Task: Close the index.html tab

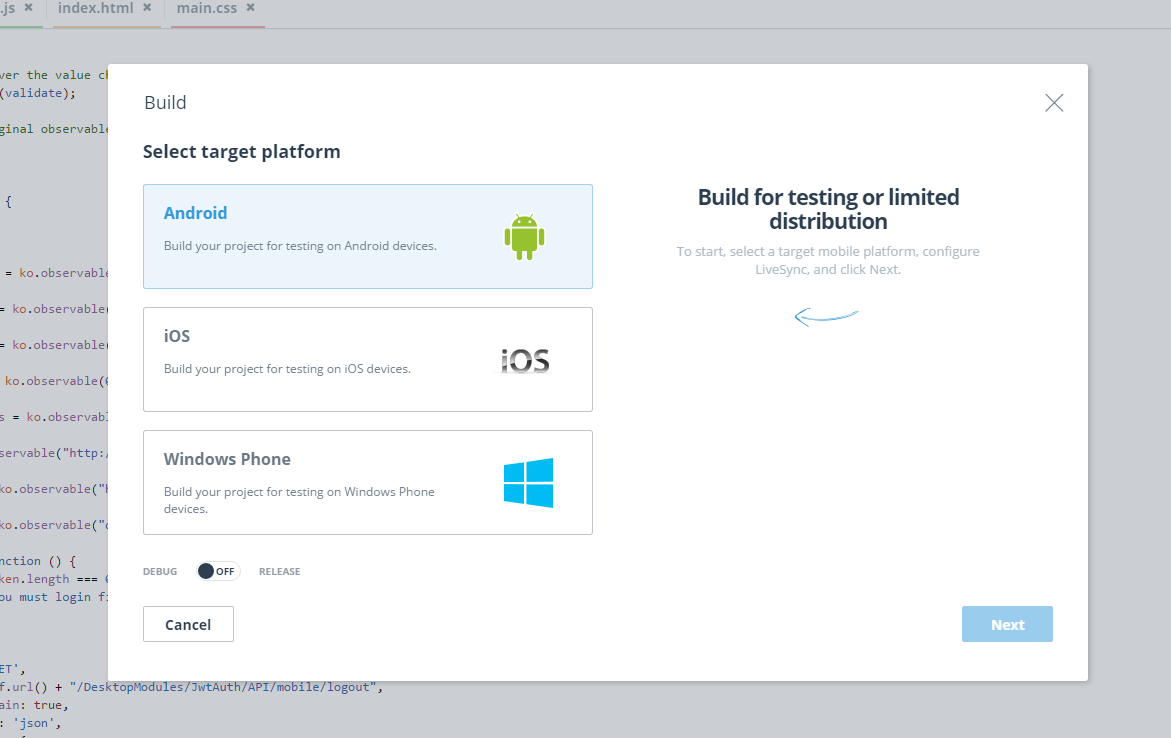Action: [x=147, y=7]
